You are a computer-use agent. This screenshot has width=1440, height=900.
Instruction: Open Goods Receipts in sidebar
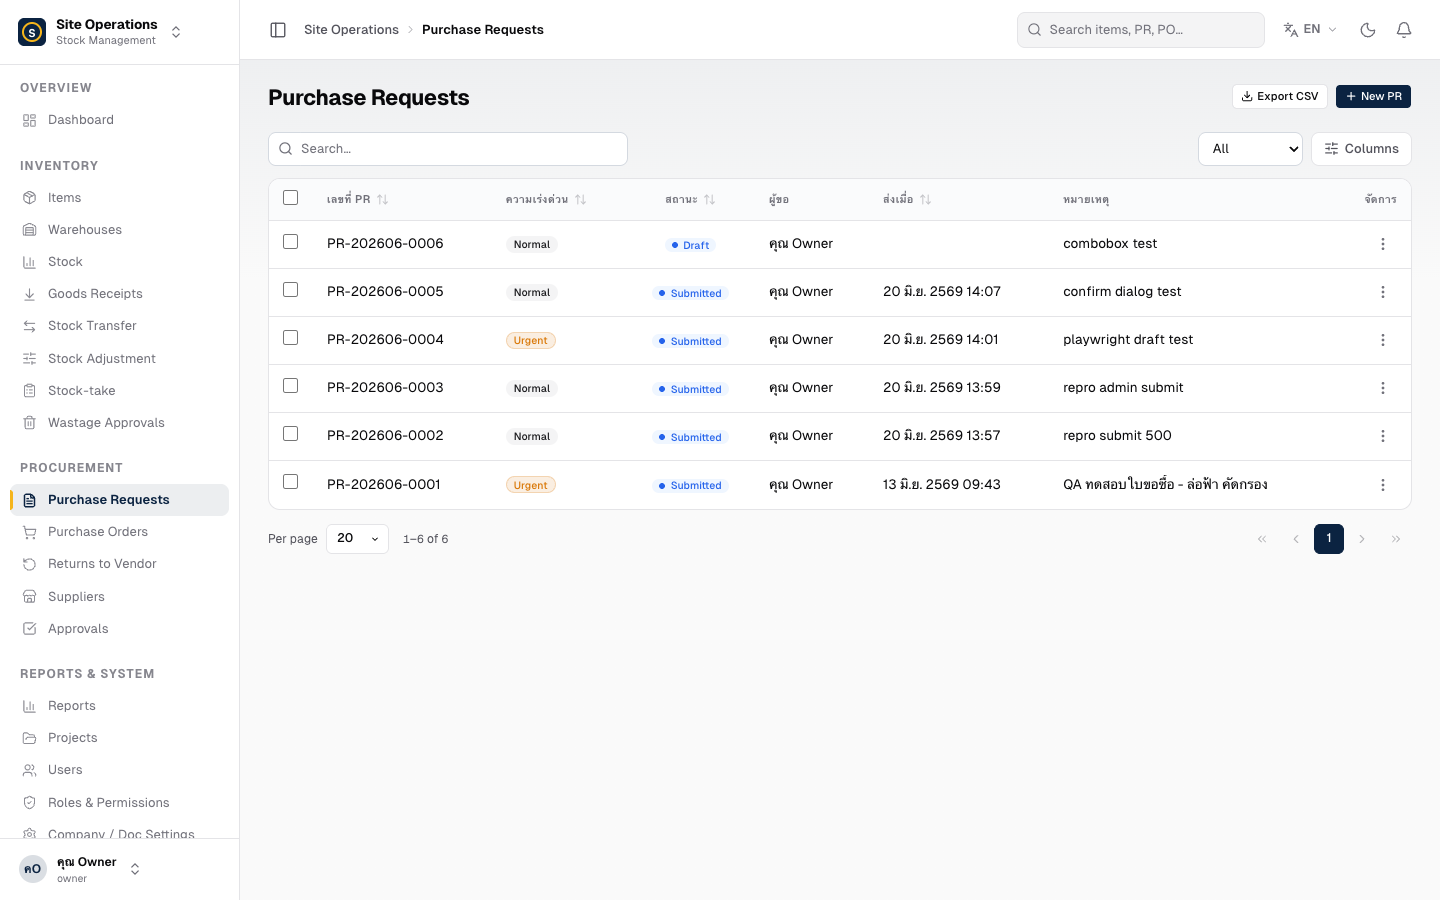(119, 294)
